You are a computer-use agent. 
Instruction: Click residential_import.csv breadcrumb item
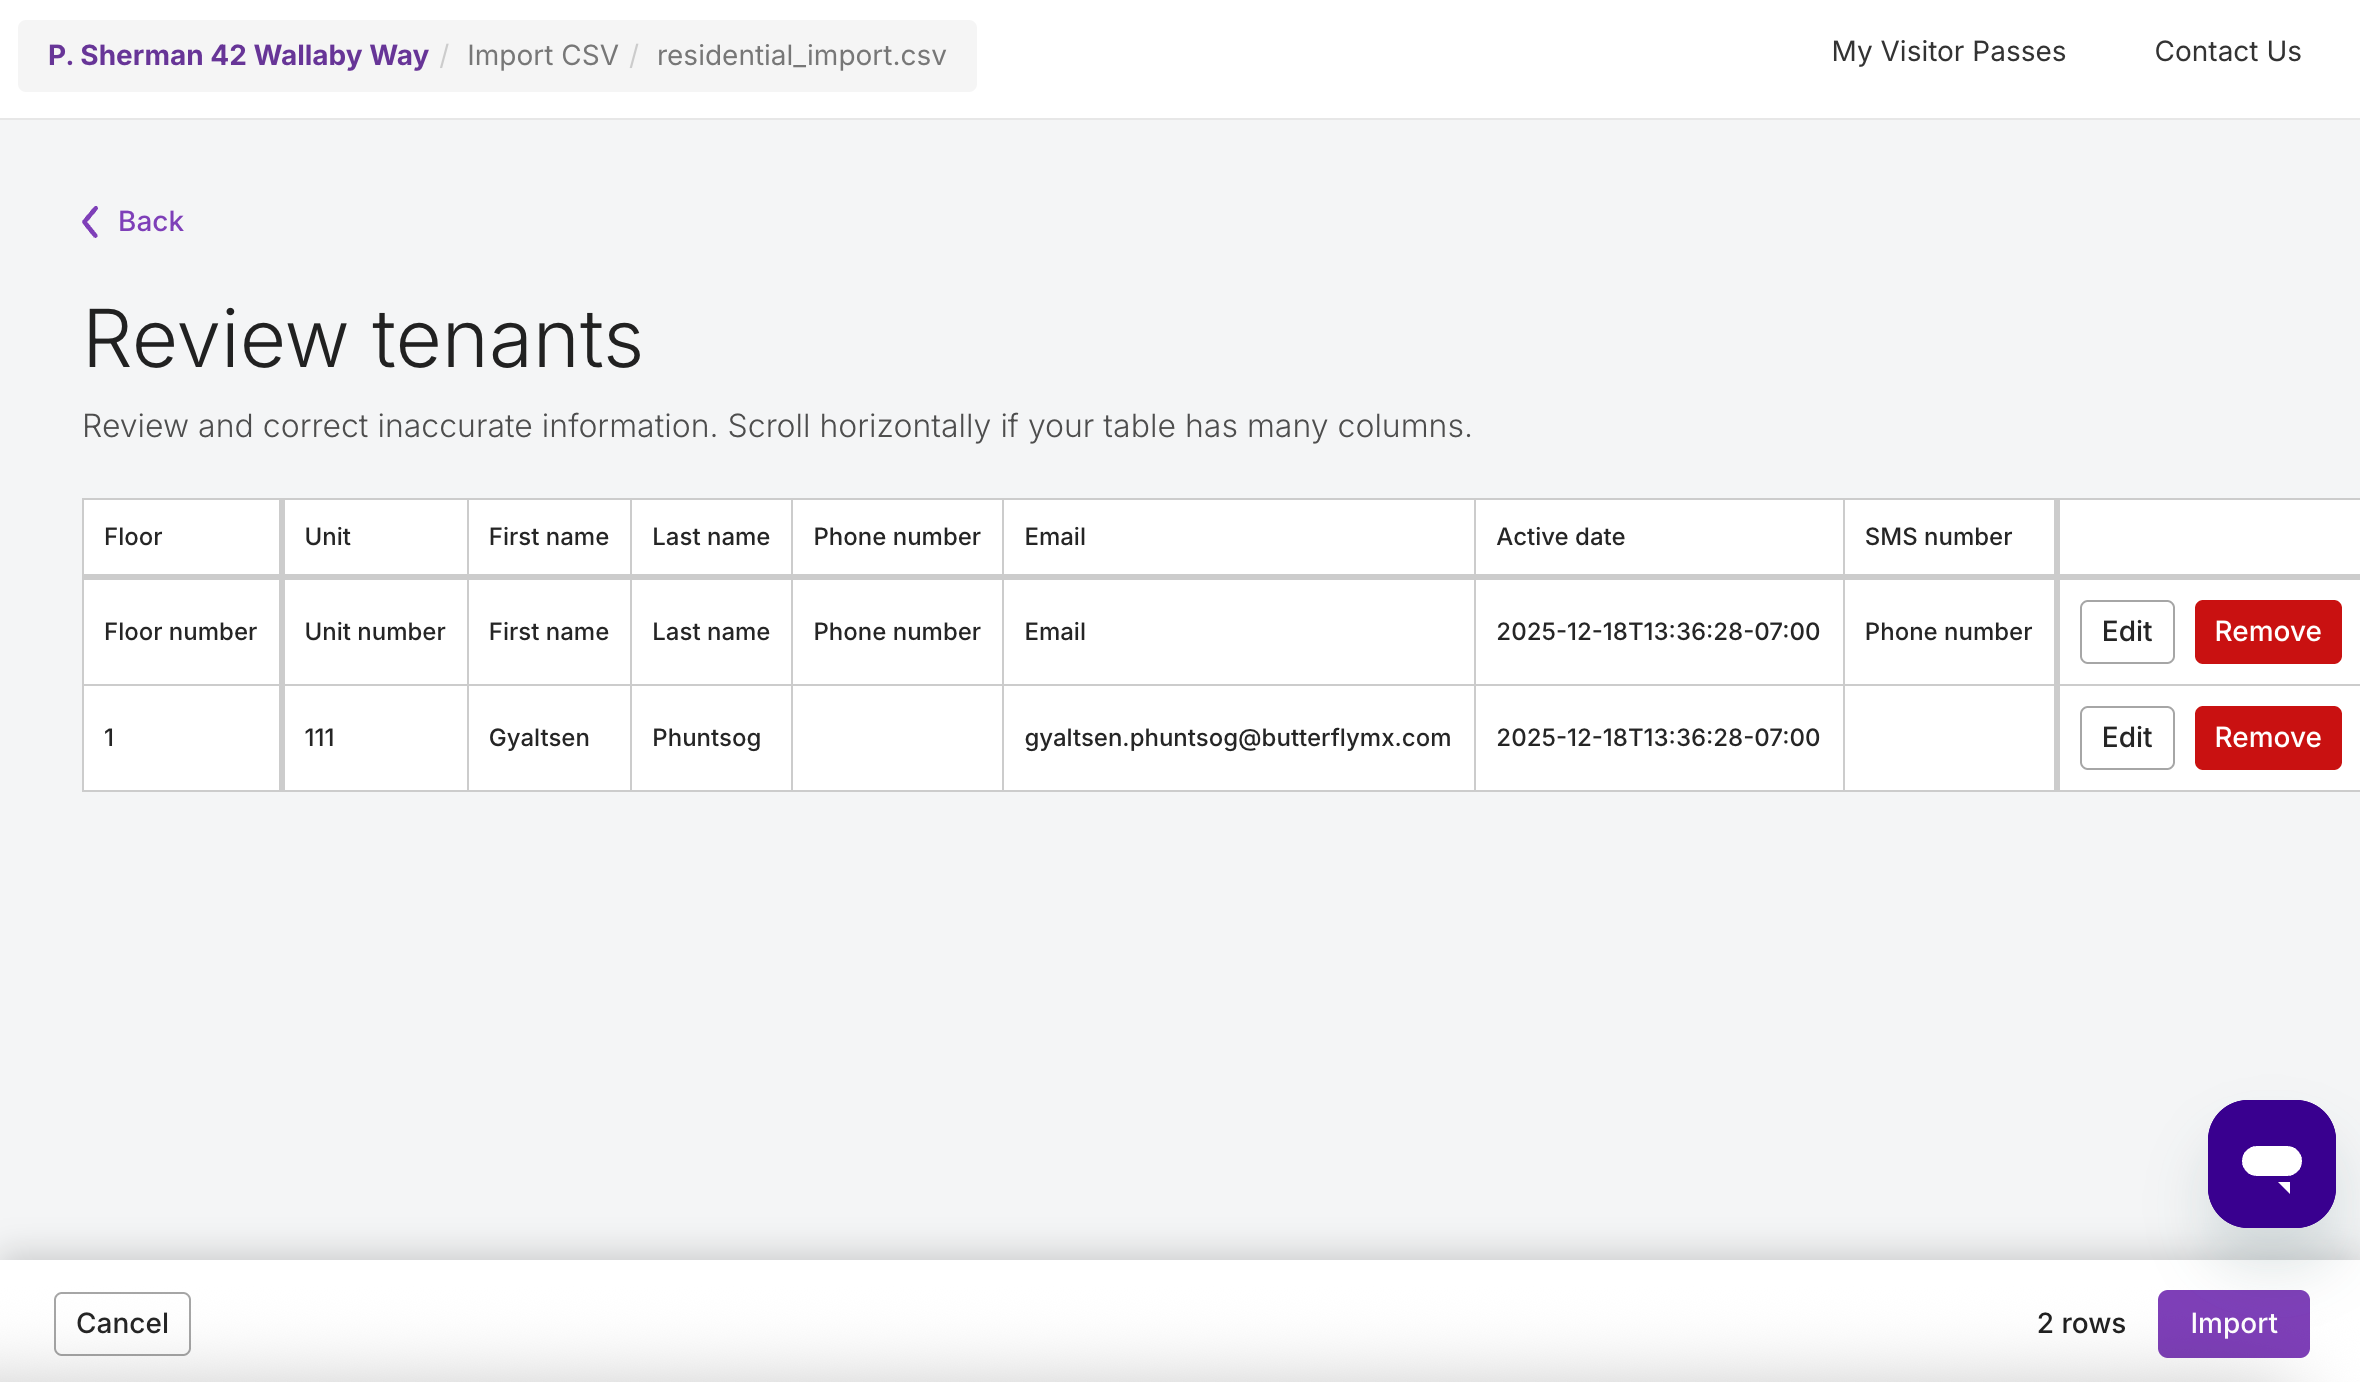point(801,55)
